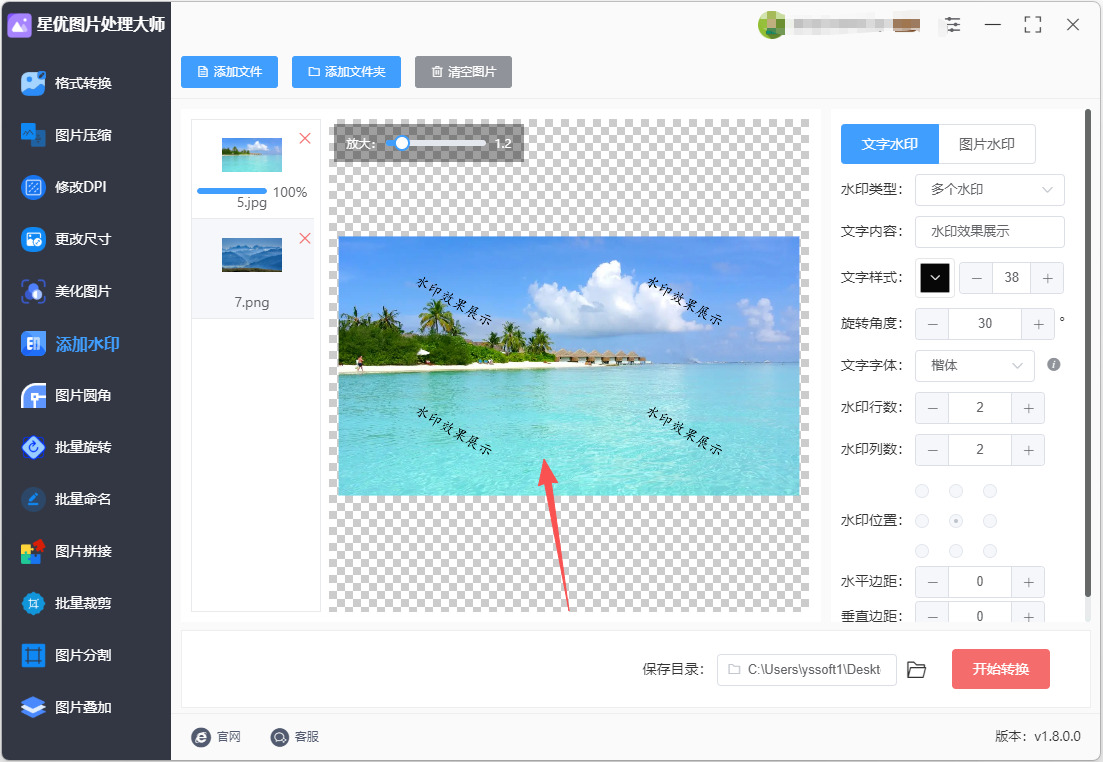Open the 图片压缩 image compression tool
Screen dimensions: 1103x762
[x=67, y=135]
